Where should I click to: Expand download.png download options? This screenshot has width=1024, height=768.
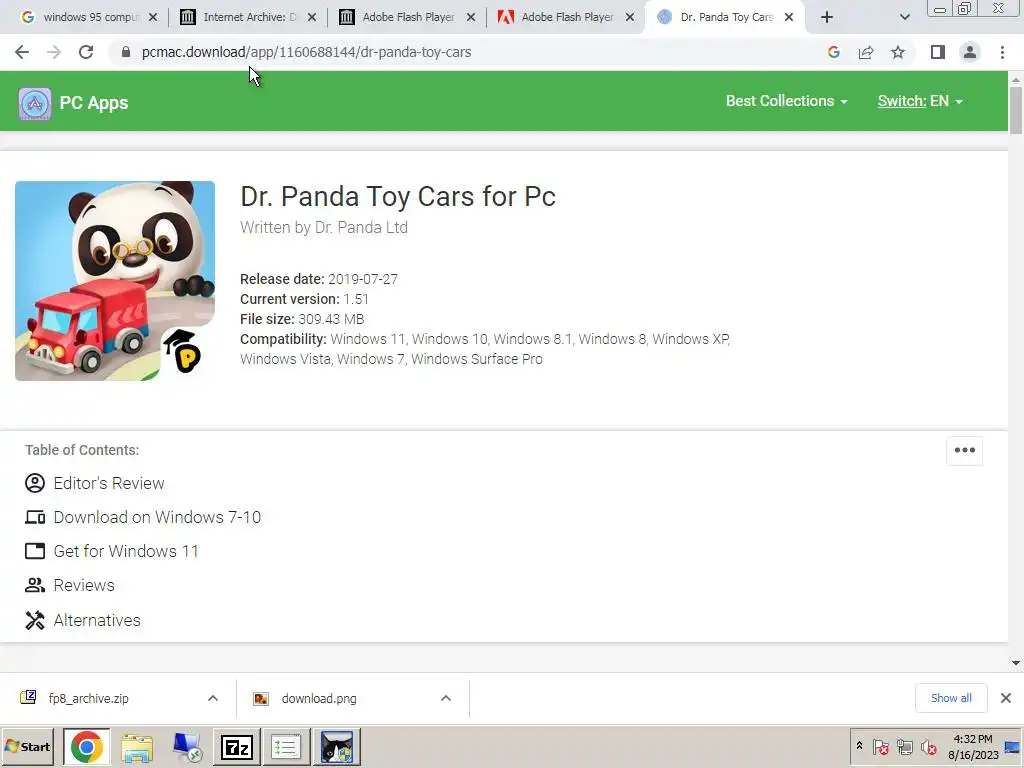coord(446,698)
